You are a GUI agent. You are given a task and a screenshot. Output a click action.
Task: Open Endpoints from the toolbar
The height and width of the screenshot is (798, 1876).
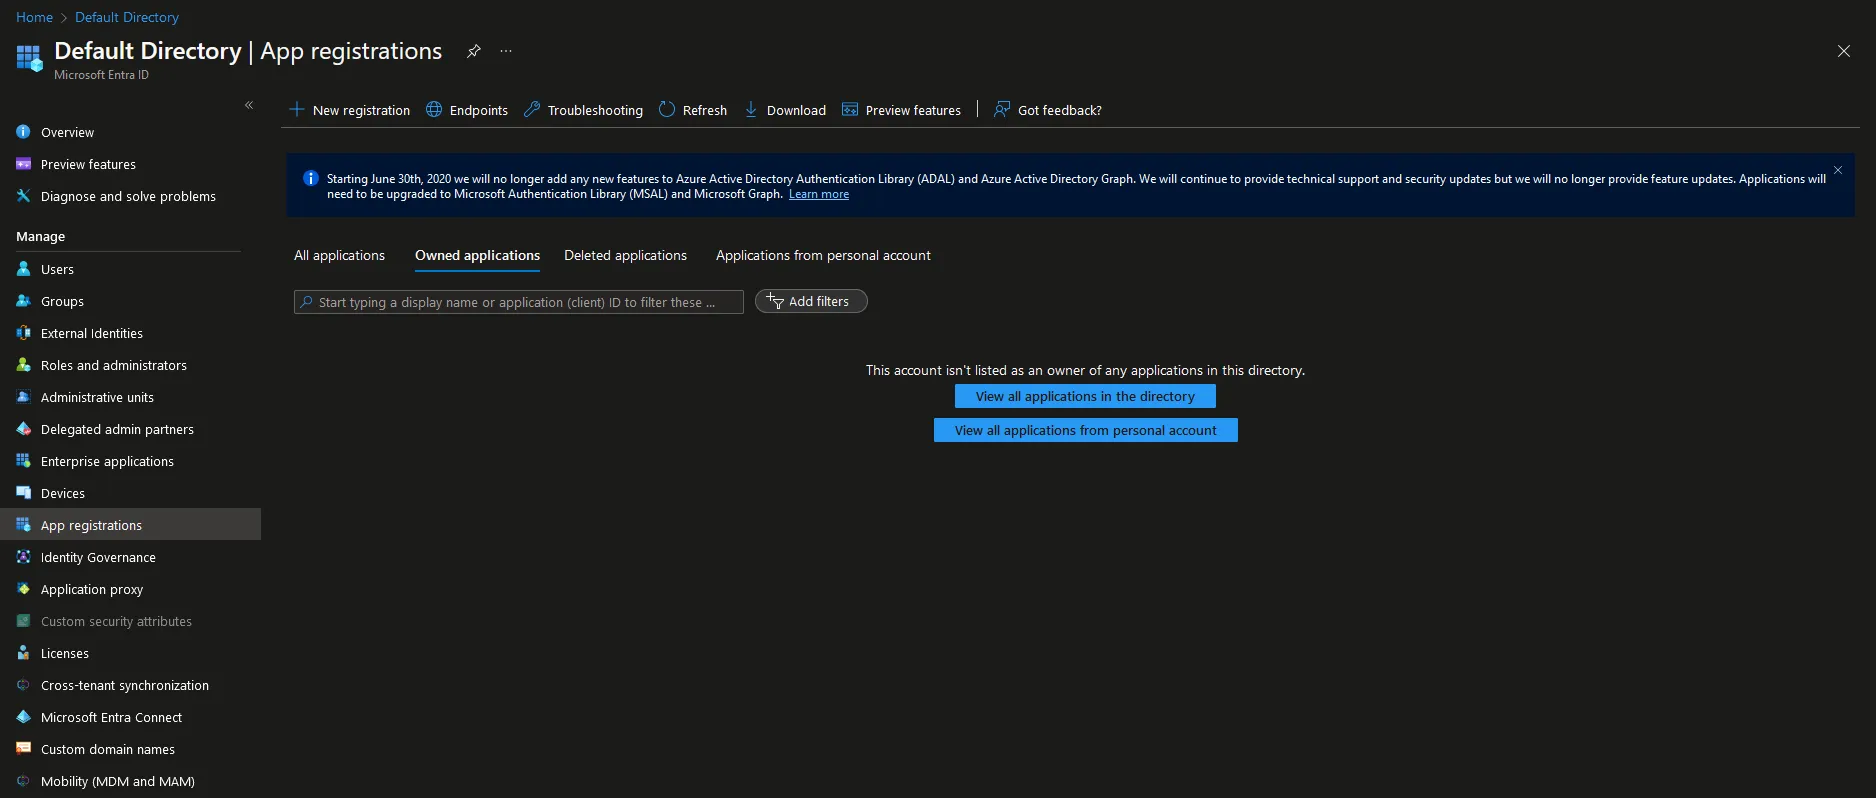tap(467, 110)
